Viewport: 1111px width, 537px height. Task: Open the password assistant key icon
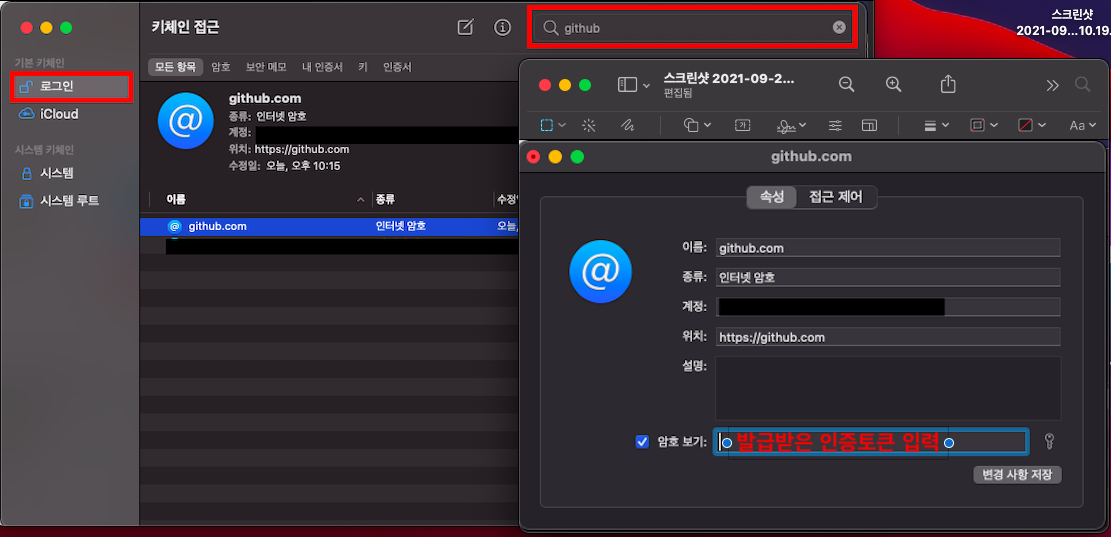tap(1050, 442)
